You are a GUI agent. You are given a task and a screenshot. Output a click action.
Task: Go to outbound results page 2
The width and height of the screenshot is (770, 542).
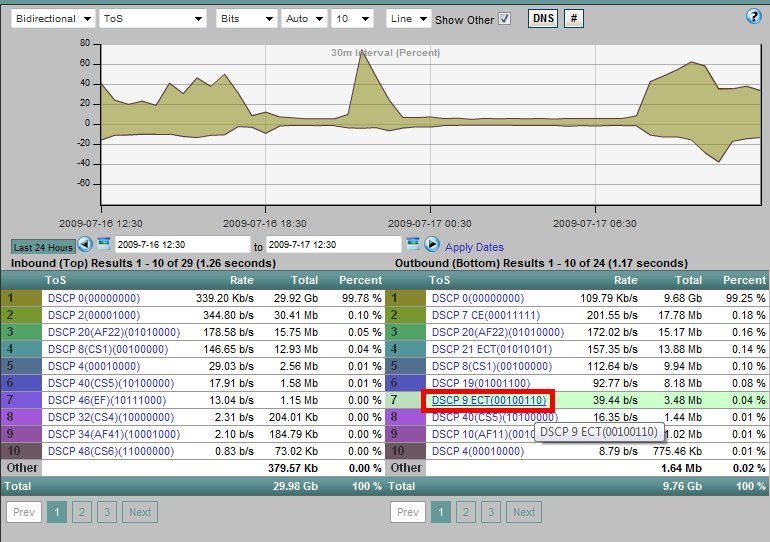click(466, 512)
